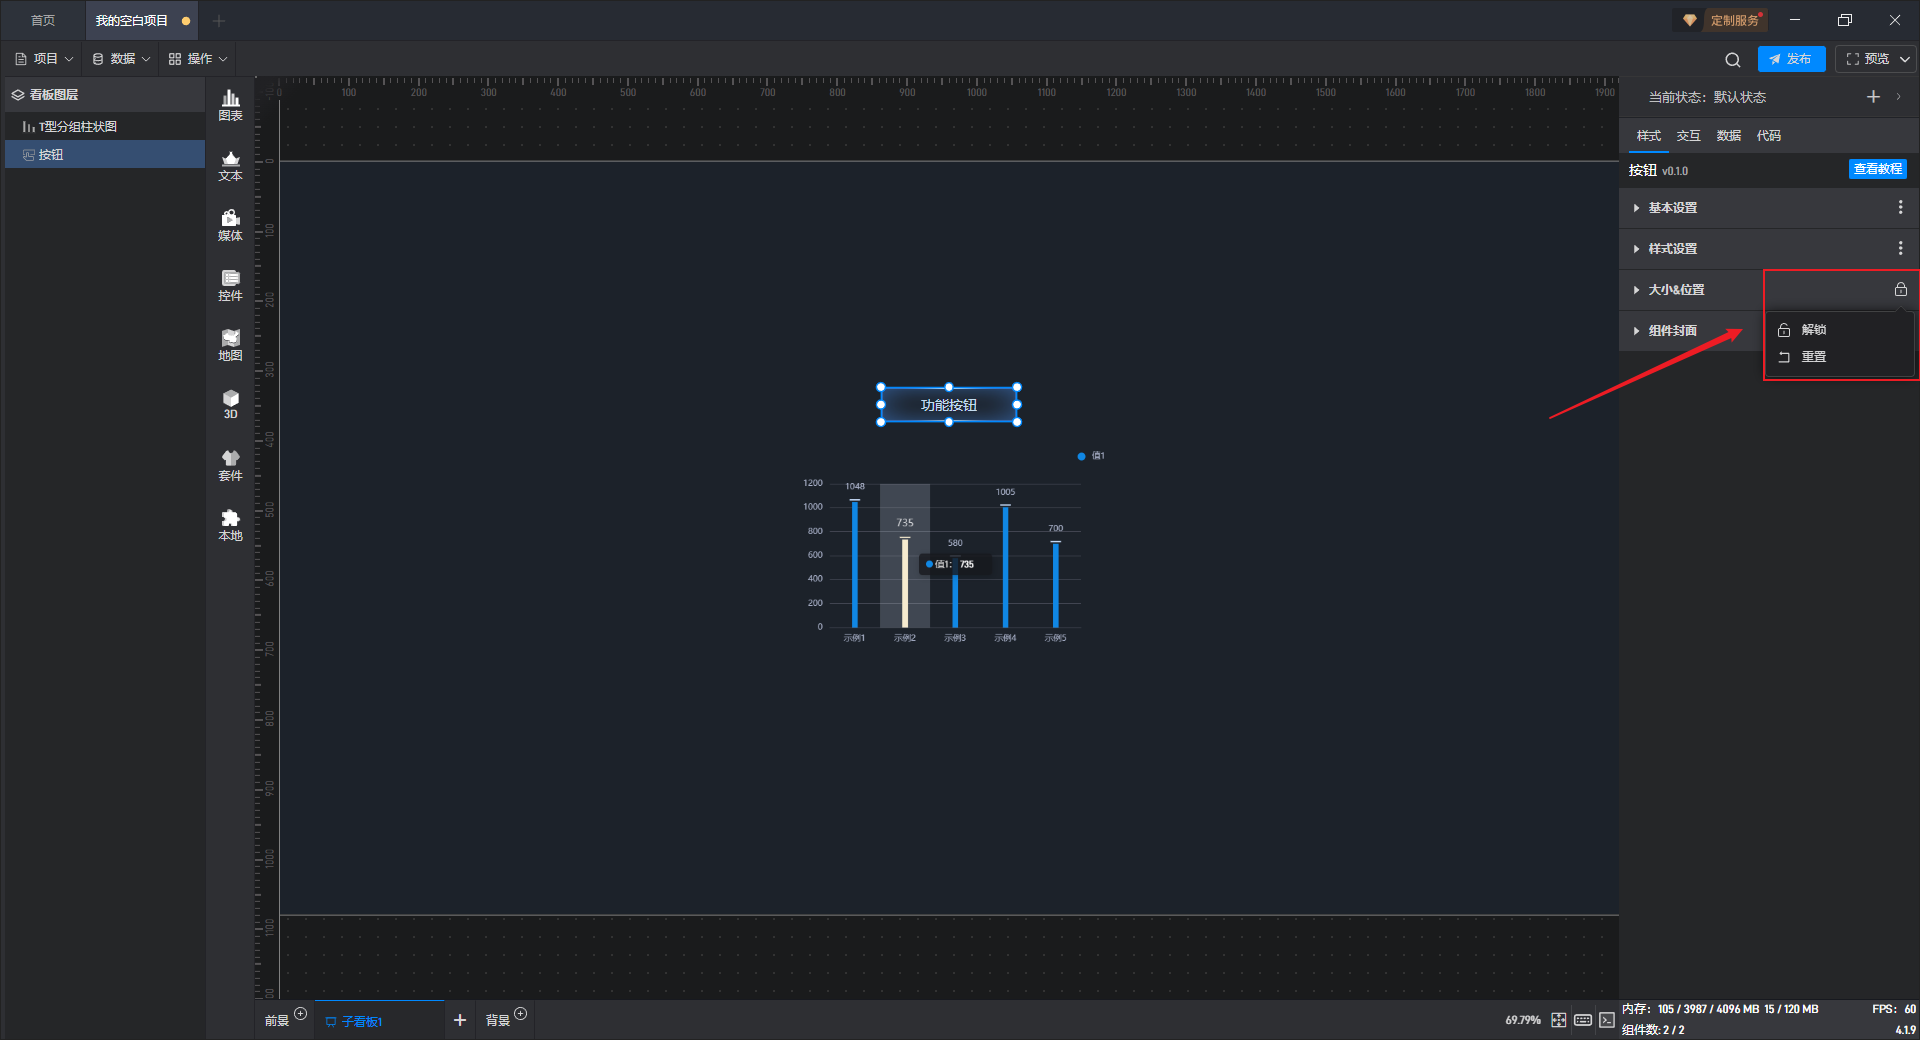Go to the 首页 tab
This screenshot has height=1040, width=1920.
click(x=43, y=20)
